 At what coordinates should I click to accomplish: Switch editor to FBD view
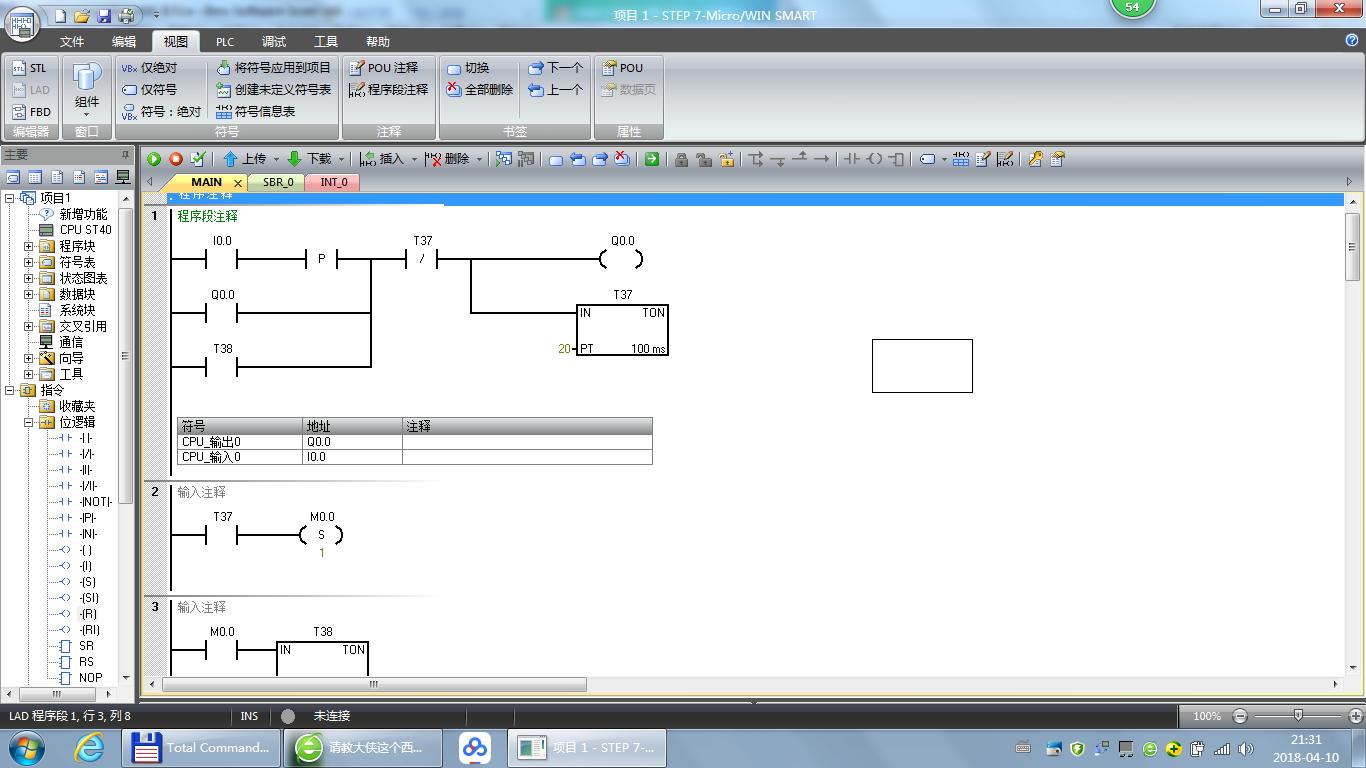(29, 112)
